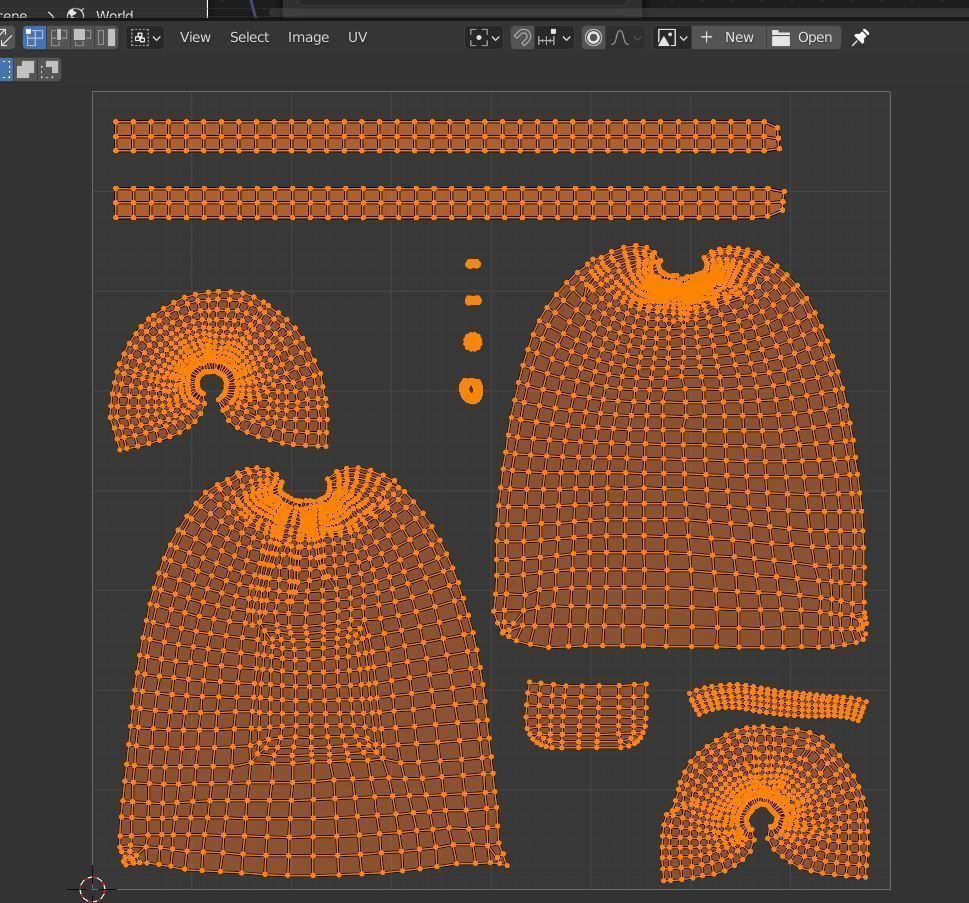Switch to island selection mode
This screenshot has width=969, height=903.
point(106,38)
